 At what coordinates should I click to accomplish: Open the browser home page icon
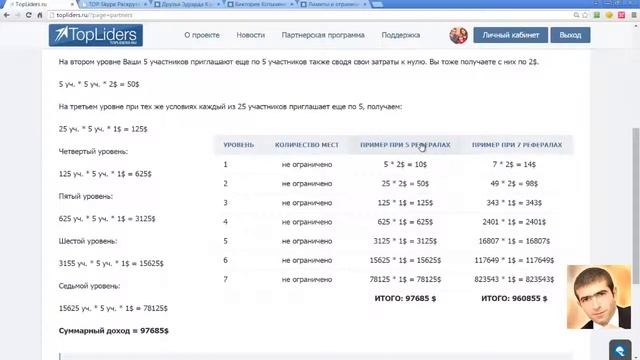point(40,15)
